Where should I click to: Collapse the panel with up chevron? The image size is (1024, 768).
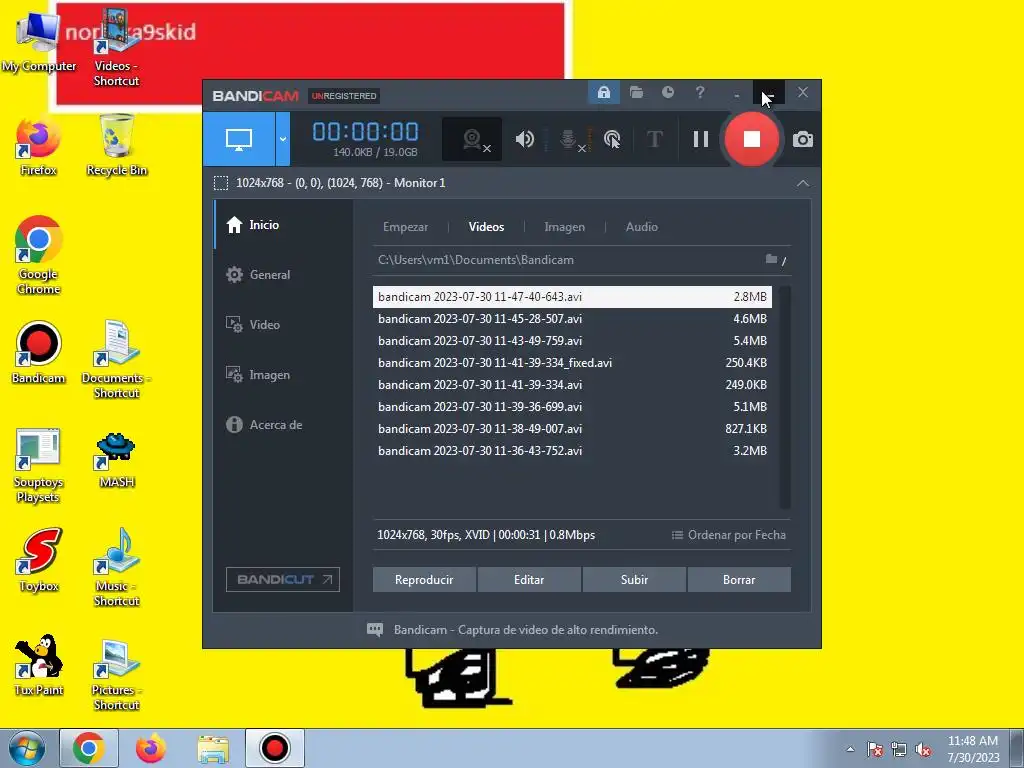(x=803, y=184)
